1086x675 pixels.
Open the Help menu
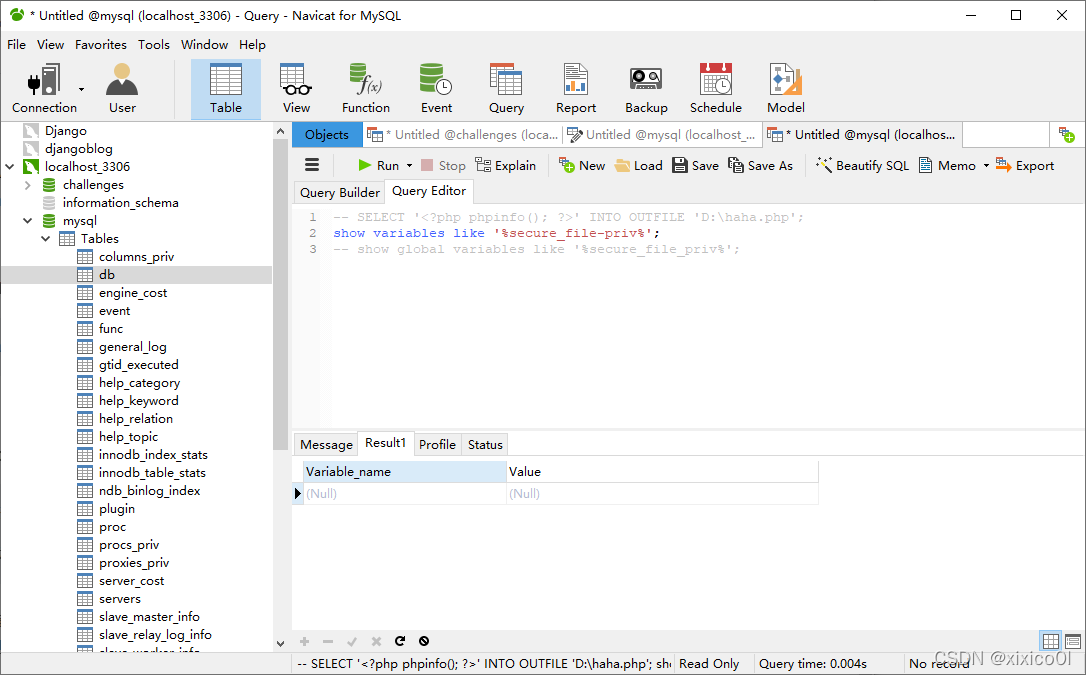click(252, 44)
